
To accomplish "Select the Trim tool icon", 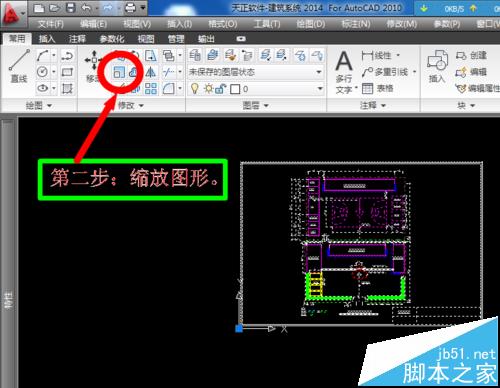I will 169,72.
